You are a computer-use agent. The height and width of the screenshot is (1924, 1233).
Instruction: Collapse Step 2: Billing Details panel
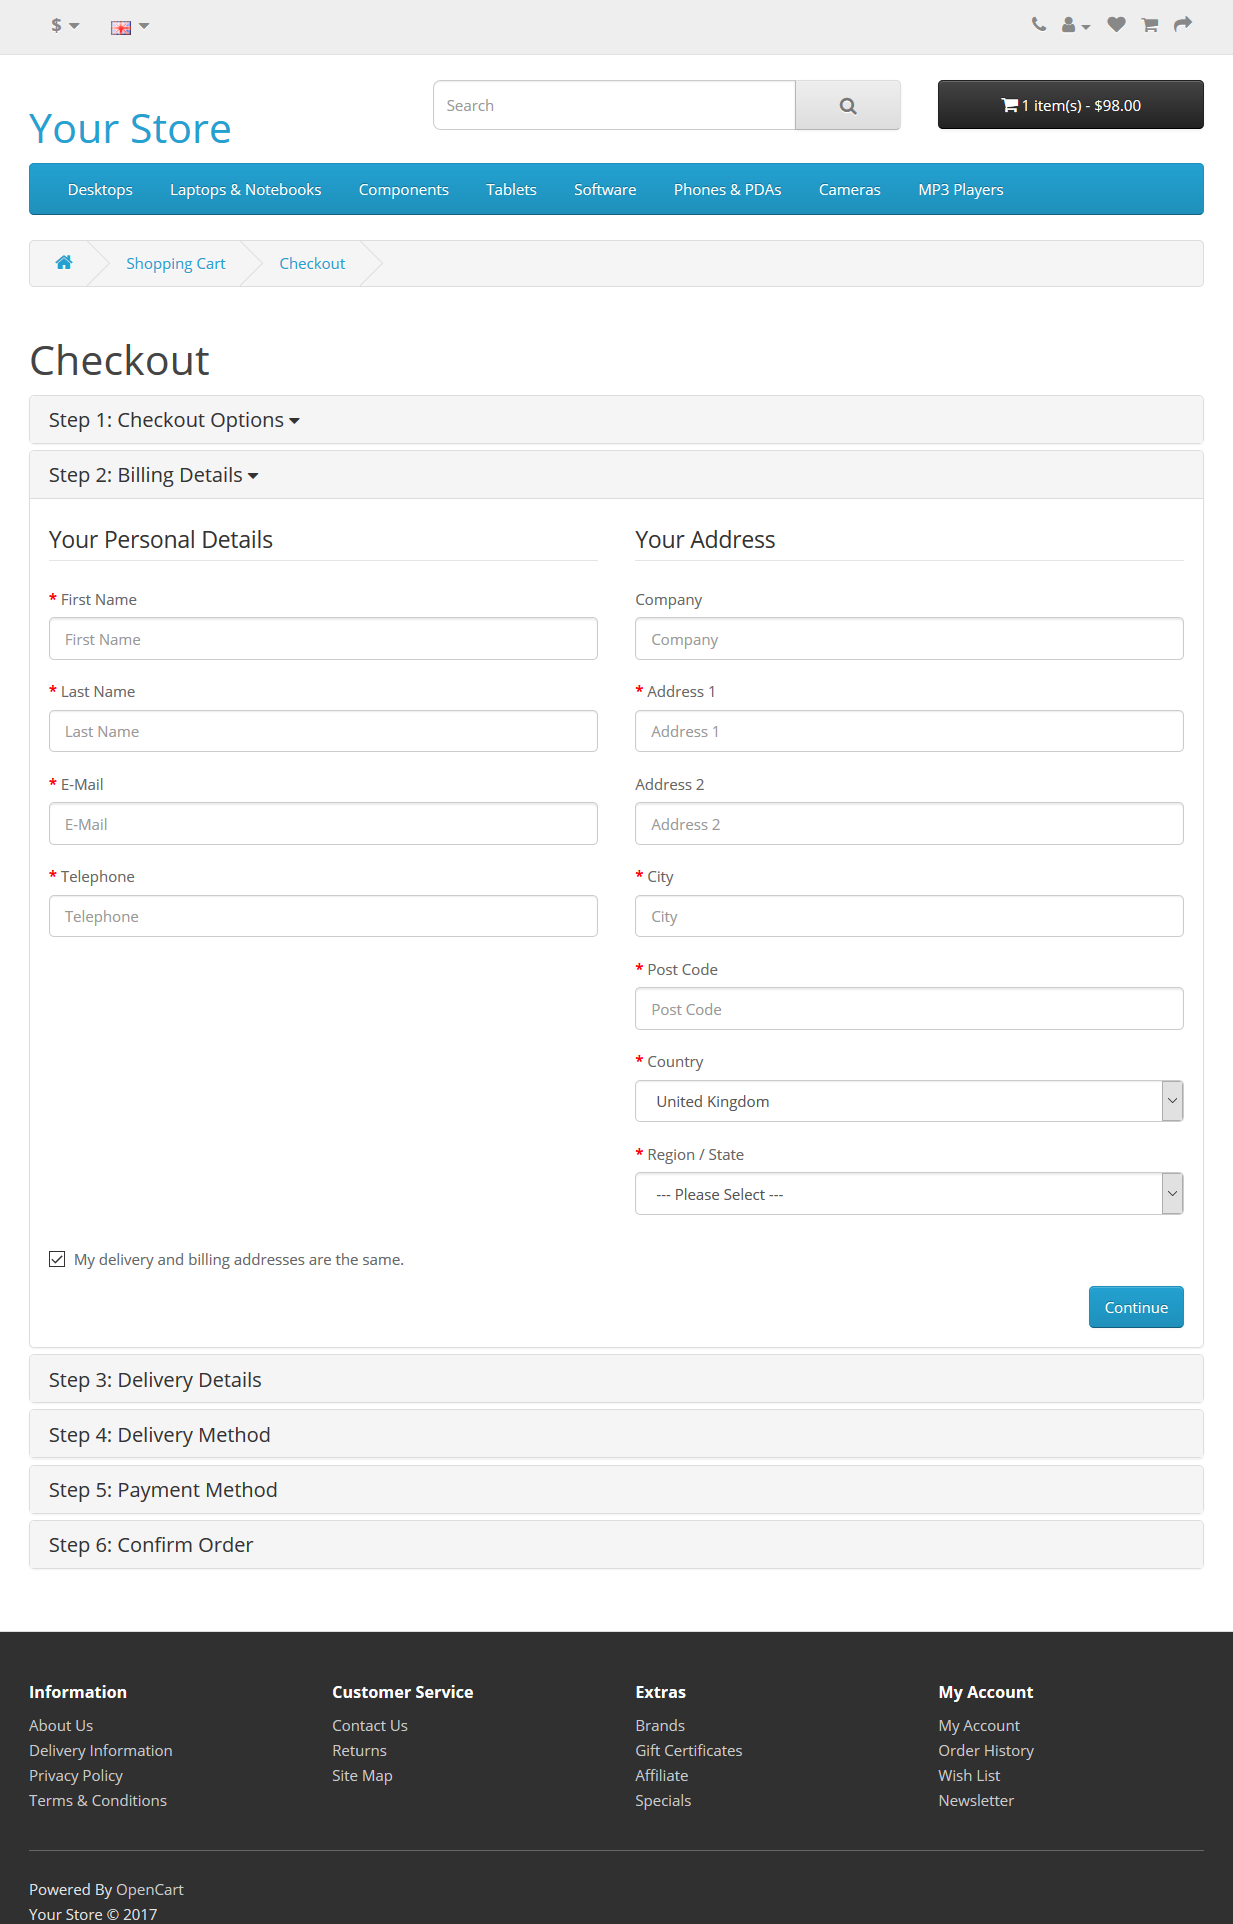[153, 476]
